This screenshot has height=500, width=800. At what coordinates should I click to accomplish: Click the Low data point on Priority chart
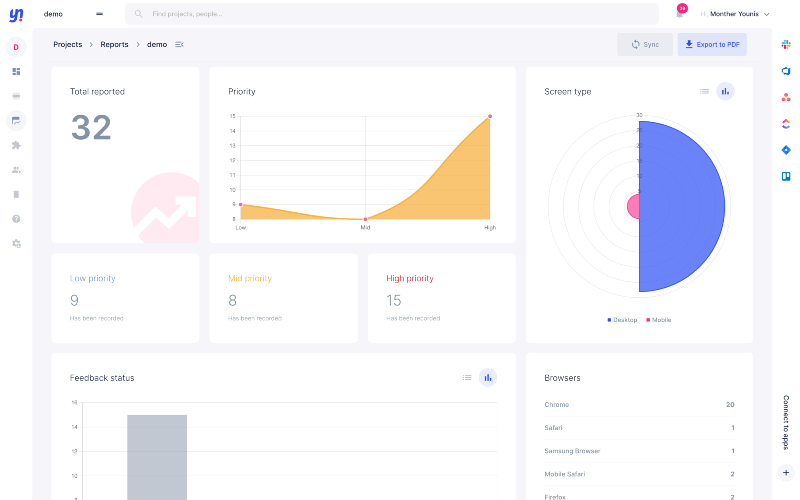tap(241, 205)
